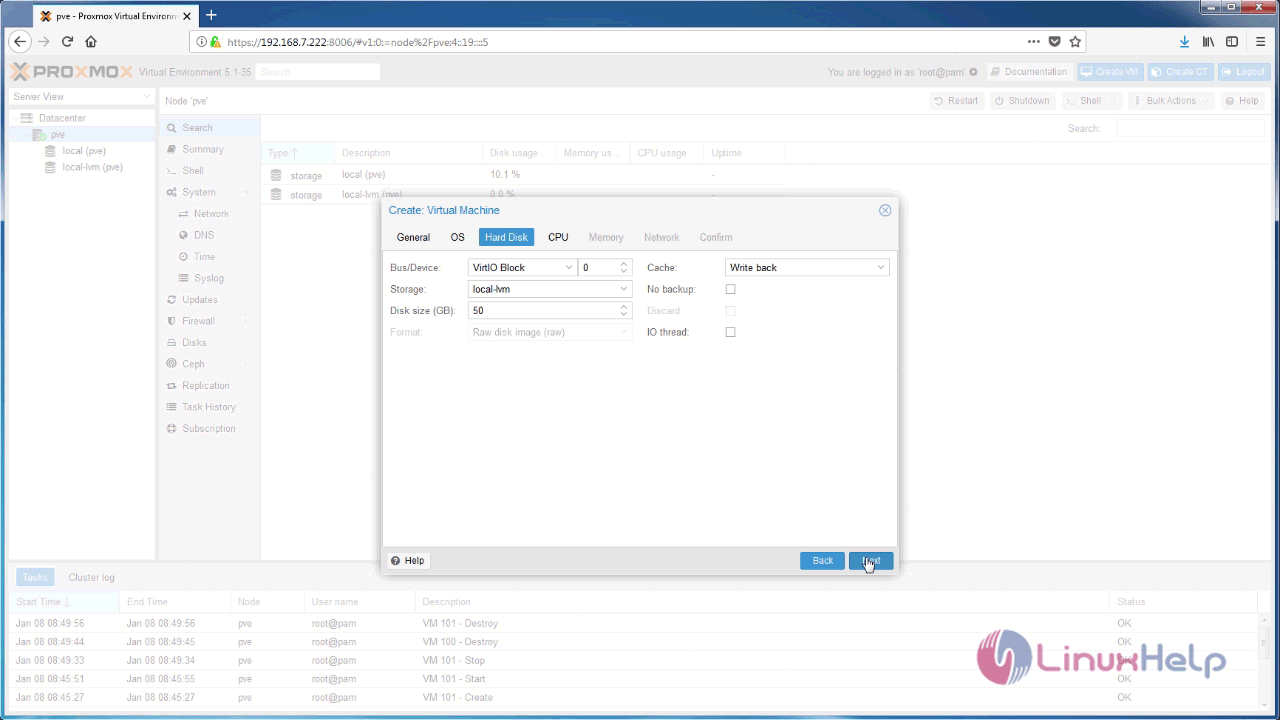Proceed with the Next button
Image resolution: width=1280 pixels, height=720 pixels.
point(871,561)
